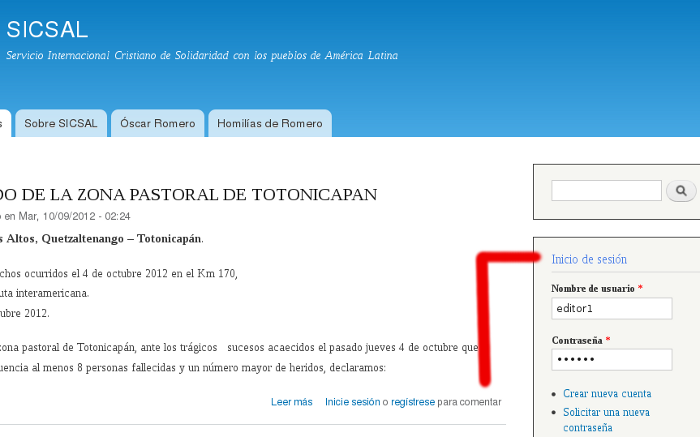Viewport: 700px width, 437px height.
Task: Open the Crear nueva cuenta link
Action: point(606,394)
